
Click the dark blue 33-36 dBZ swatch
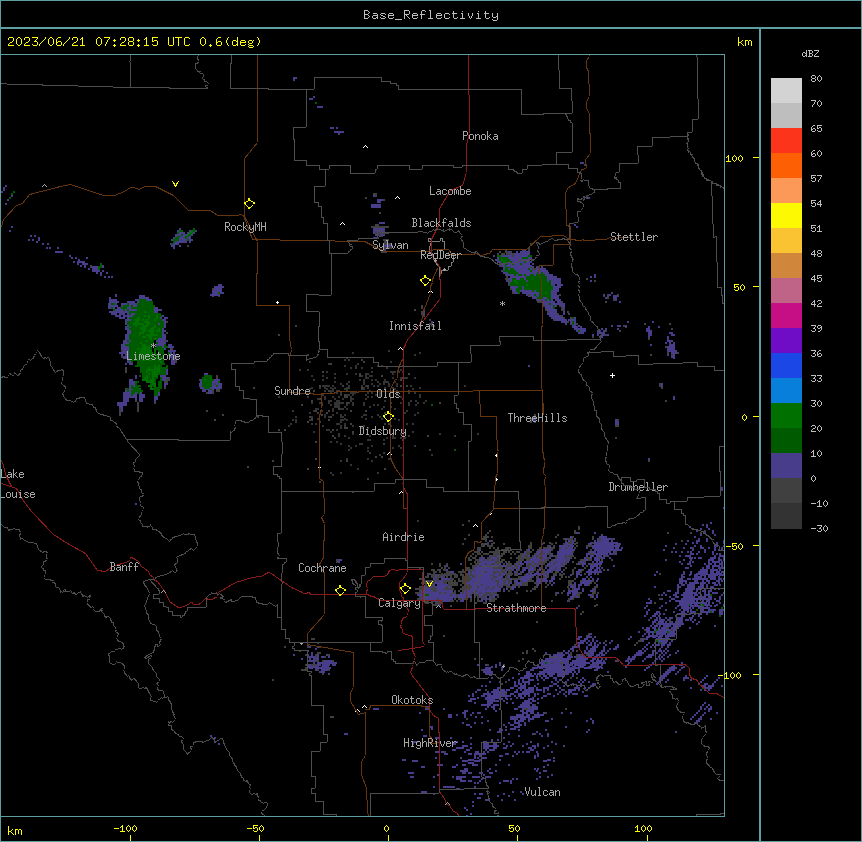click(x=786, y=365)
